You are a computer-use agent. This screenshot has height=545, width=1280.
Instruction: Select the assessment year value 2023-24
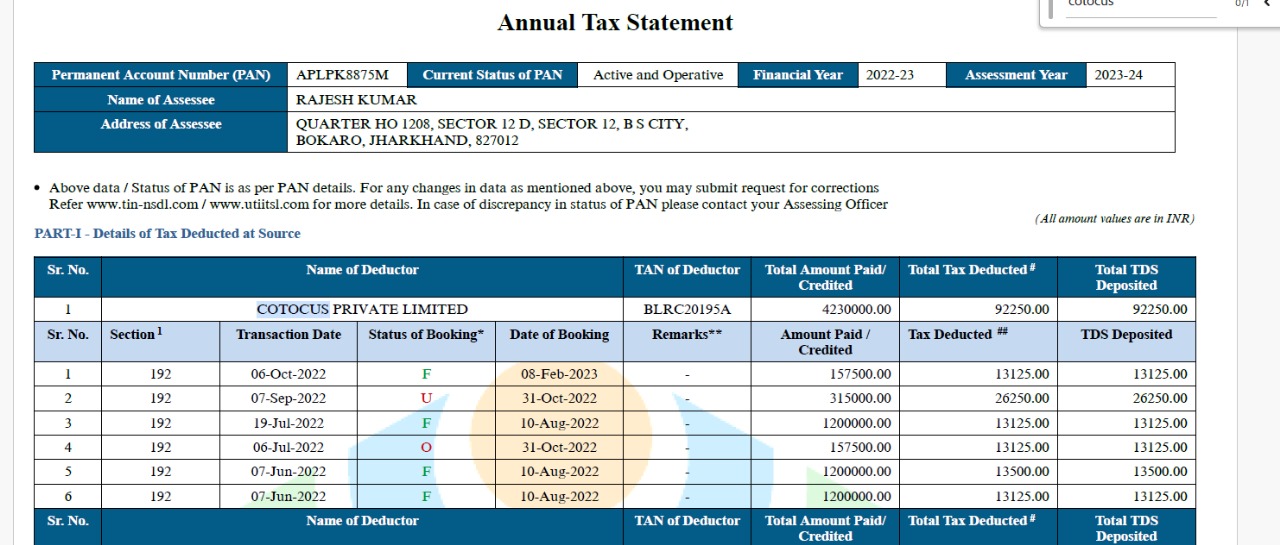[x=1119, y=75]
